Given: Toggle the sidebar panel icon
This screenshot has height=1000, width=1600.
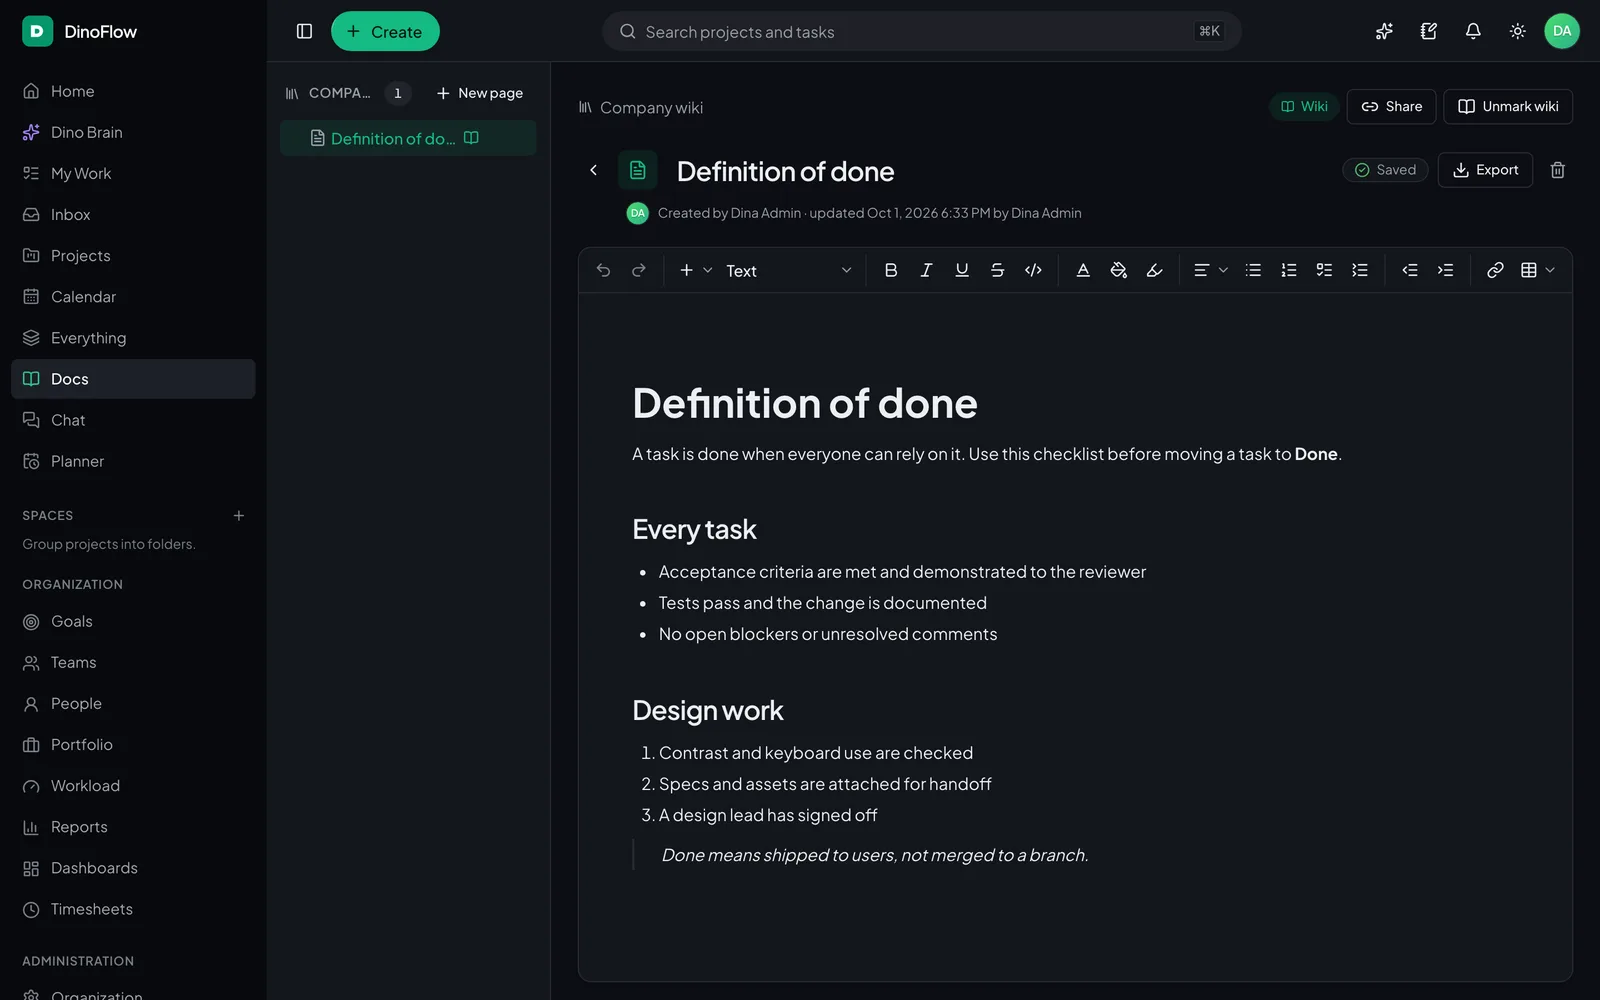Looking at the screenshot, I should [x=304, y=31].
